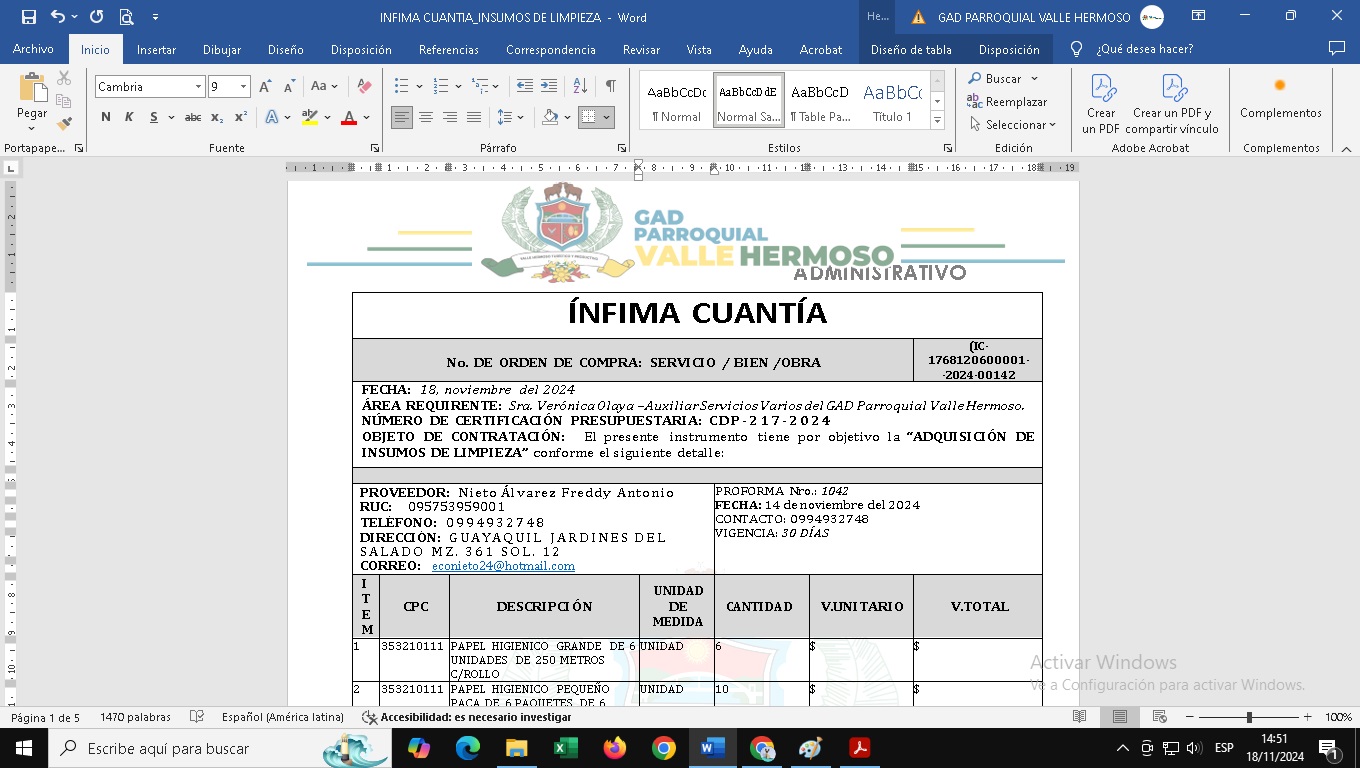The width and height of the screenshot is (1360, 768).
Task: Click the Sort A-Z icon
Action: [x=580, y=86]
